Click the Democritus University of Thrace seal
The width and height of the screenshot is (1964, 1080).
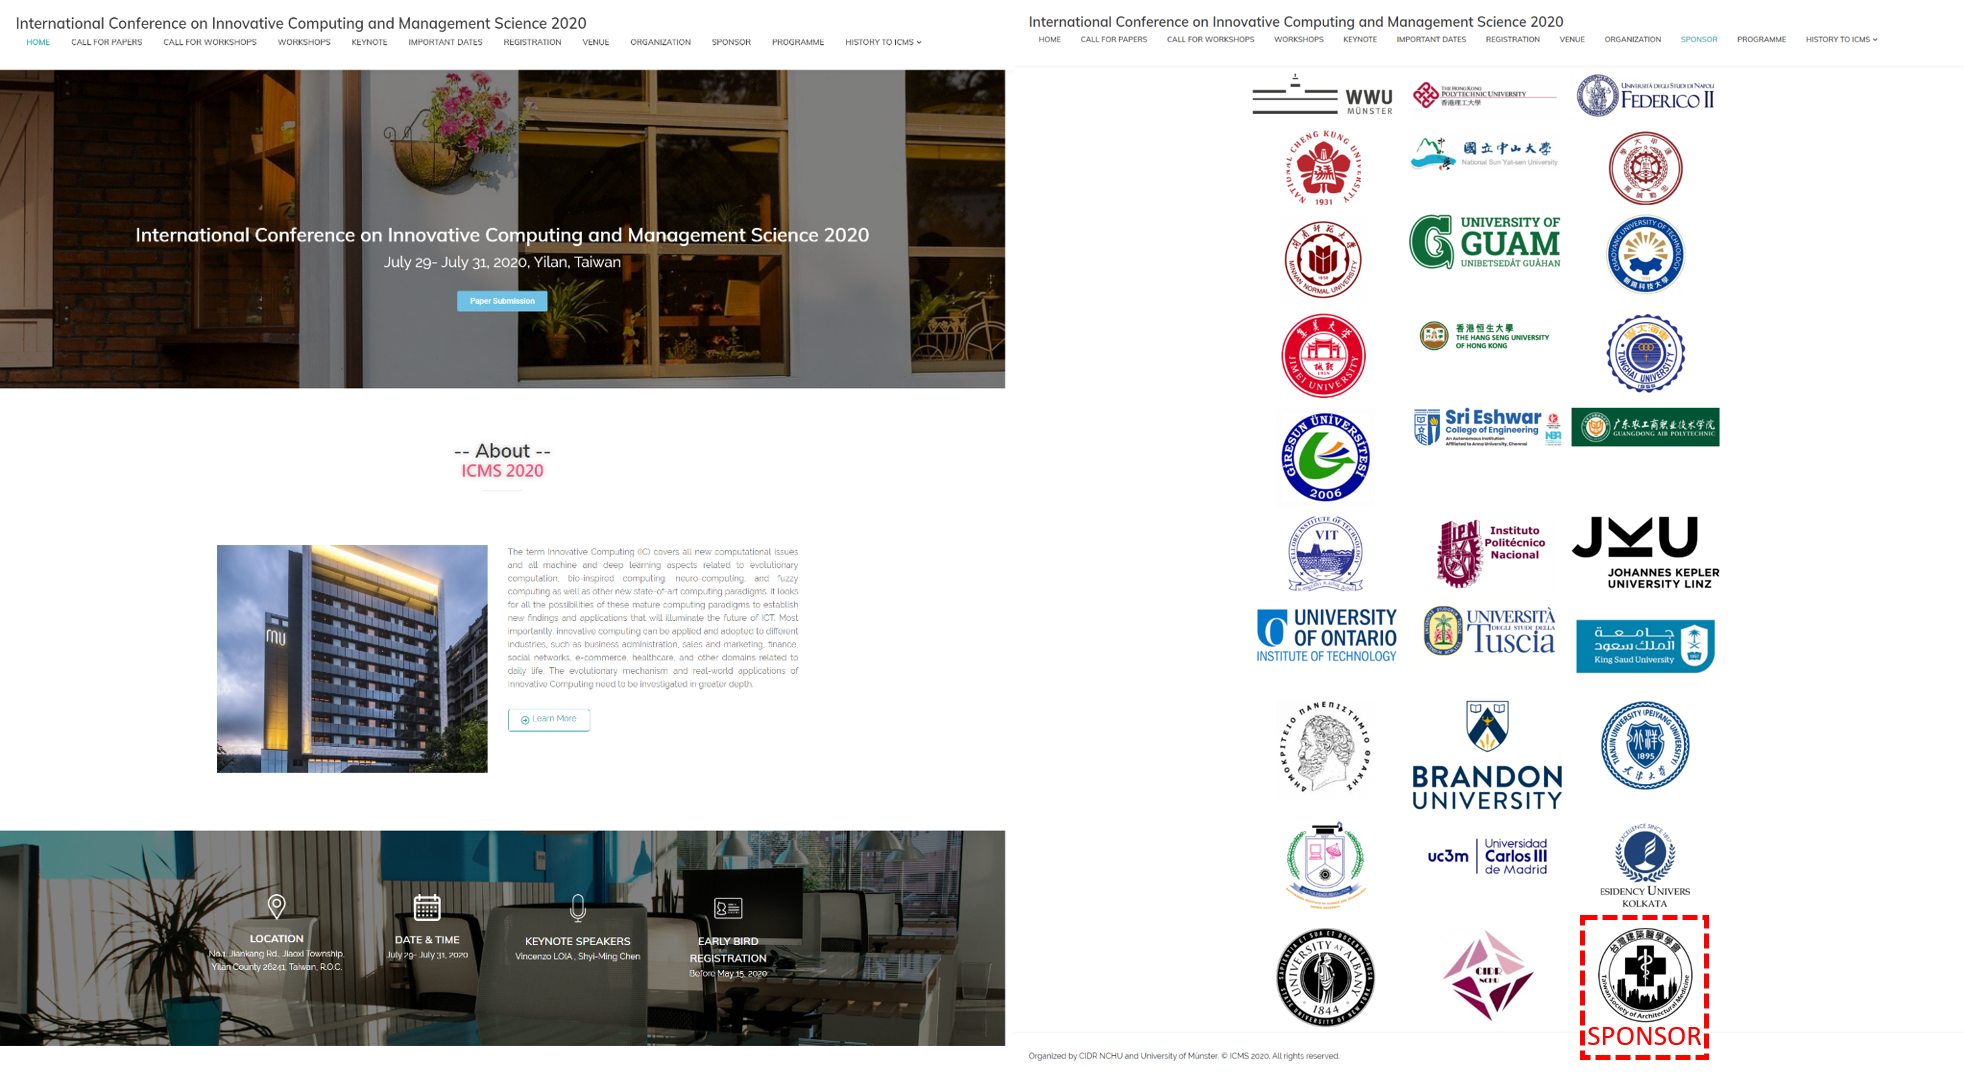coord(1325,748)
